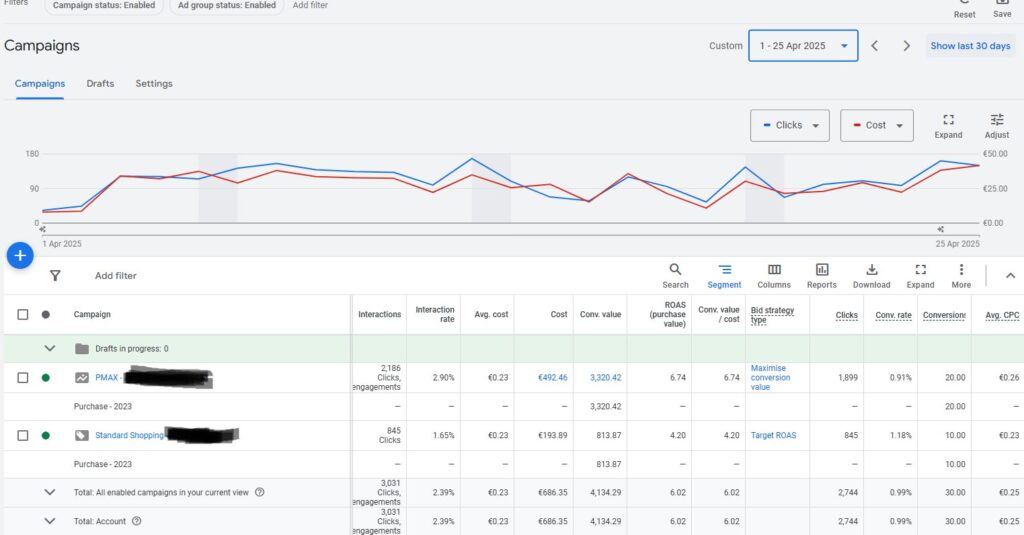Open the More options three-dot menu
The width and height of the screenshot is (1024, 535).
point(961,276)
